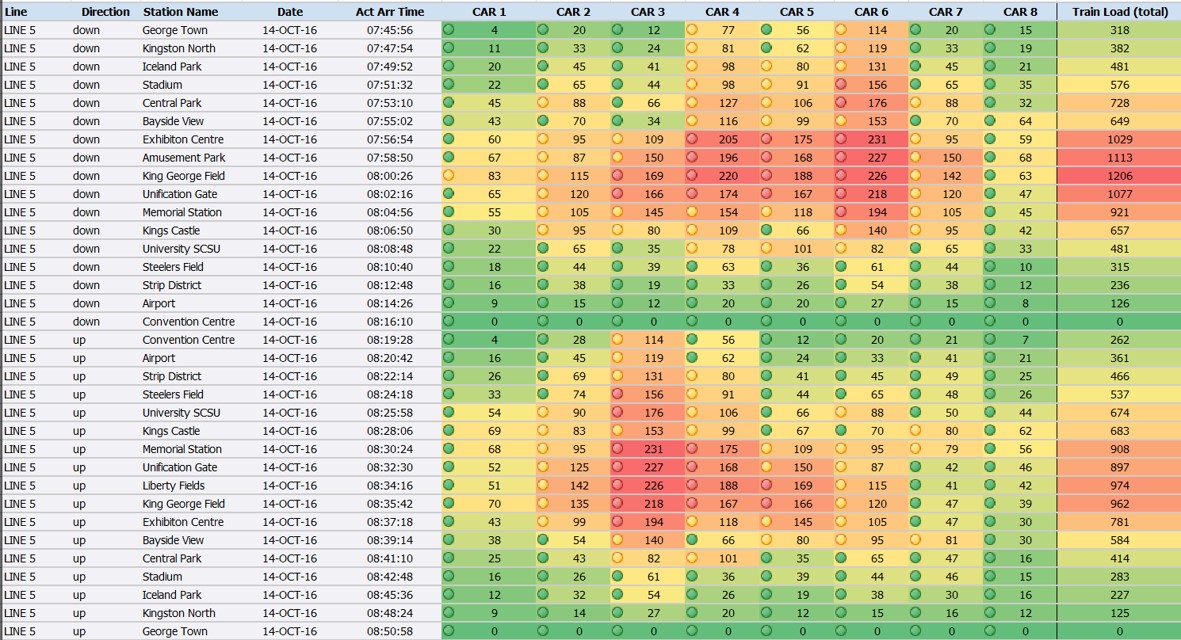Click the red circle beside 188 in CAR 5
The height and width of the screenshot is (640, 1181).
click(x=766, y=176)
